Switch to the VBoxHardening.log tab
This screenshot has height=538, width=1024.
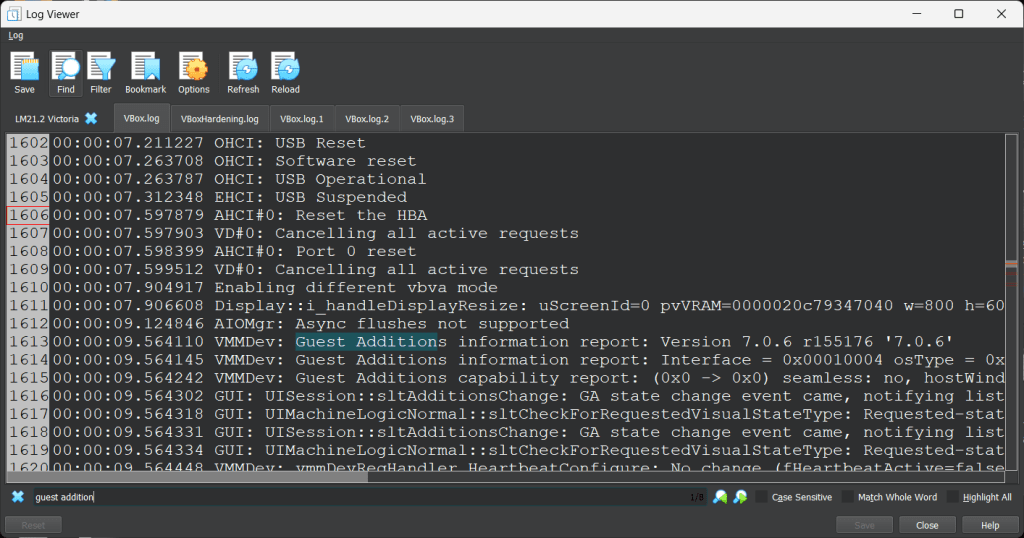tap(219, 118)
